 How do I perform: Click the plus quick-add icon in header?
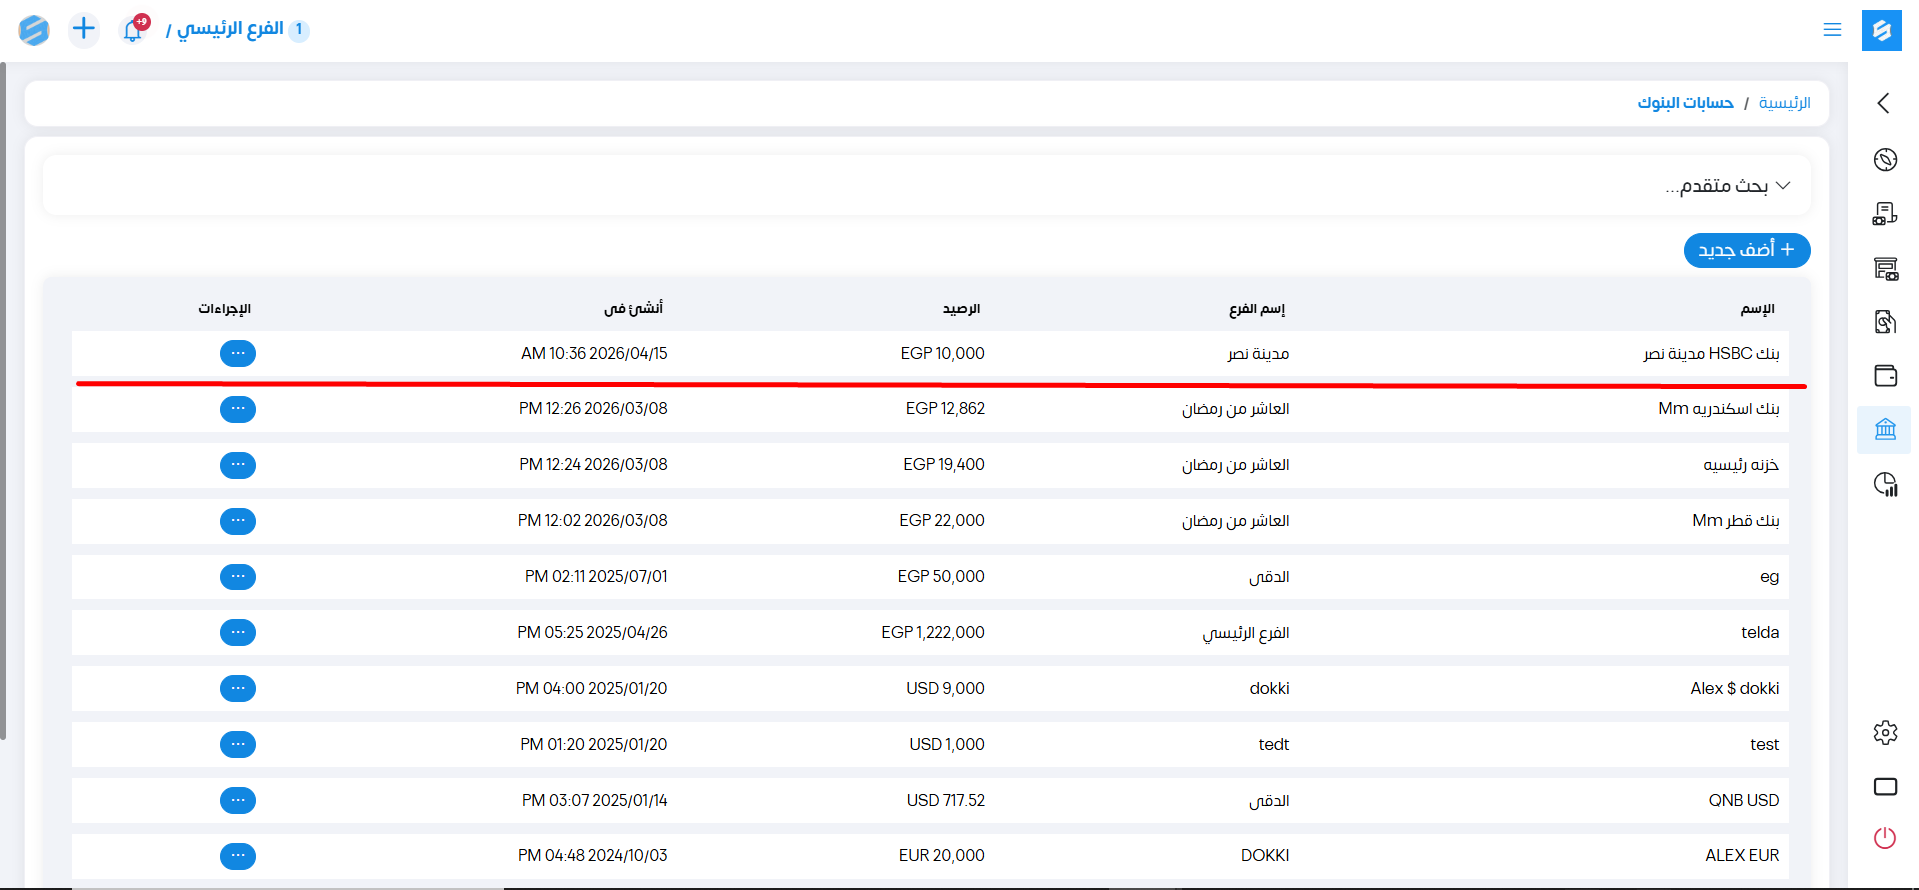[x=84, y=29]
